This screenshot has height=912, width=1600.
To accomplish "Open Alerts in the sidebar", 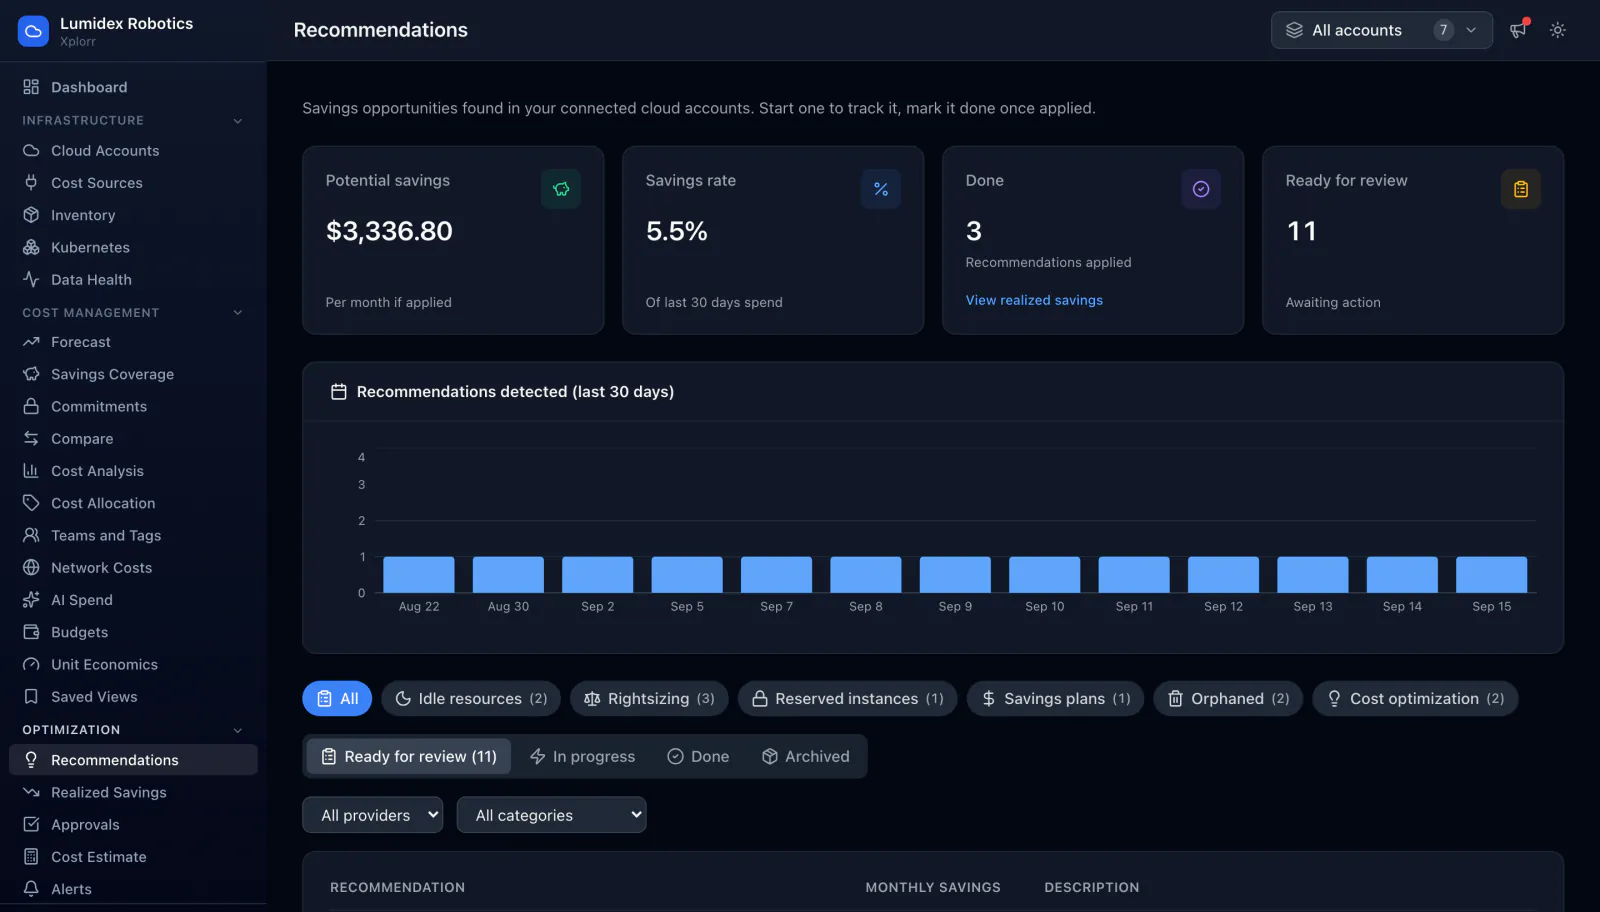I will (133, 889).
